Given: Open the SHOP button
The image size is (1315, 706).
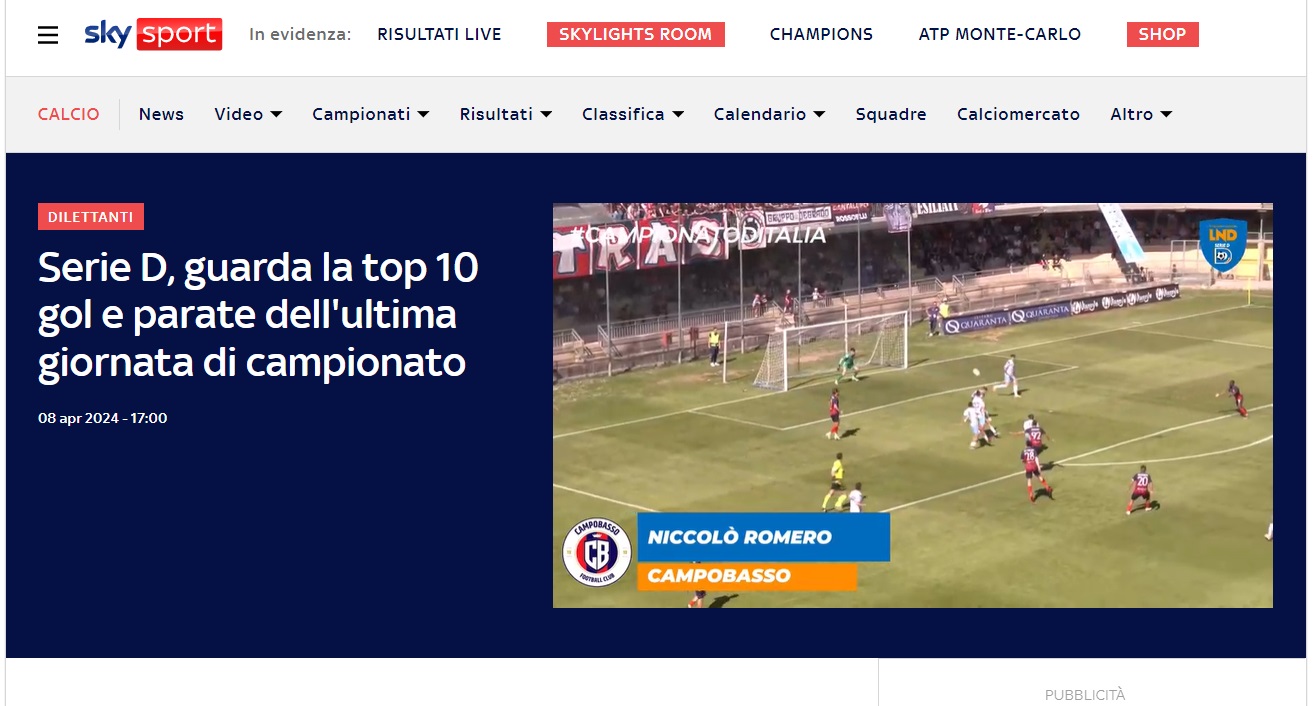Looking at the screenshot, I should (x=1162, y=34).
